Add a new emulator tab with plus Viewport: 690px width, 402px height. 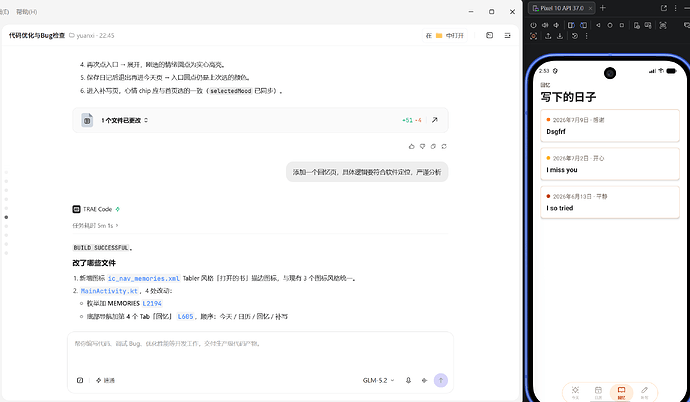click(x=603, y=8)
